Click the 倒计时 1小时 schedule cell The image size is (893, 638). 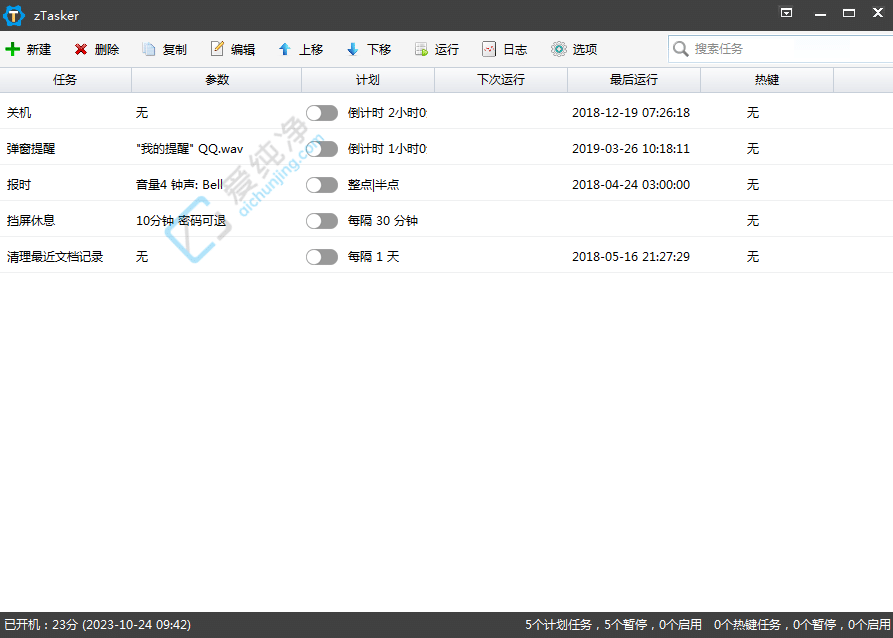point(387,149)
